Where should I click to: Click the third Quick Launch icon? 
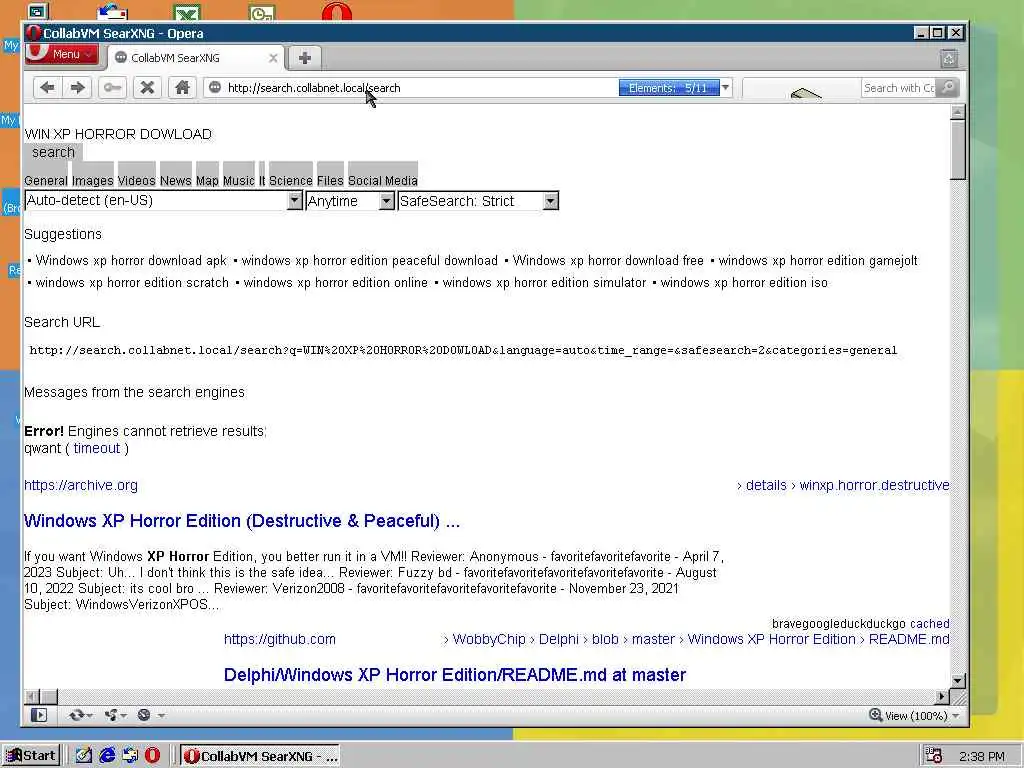[130, 756]
